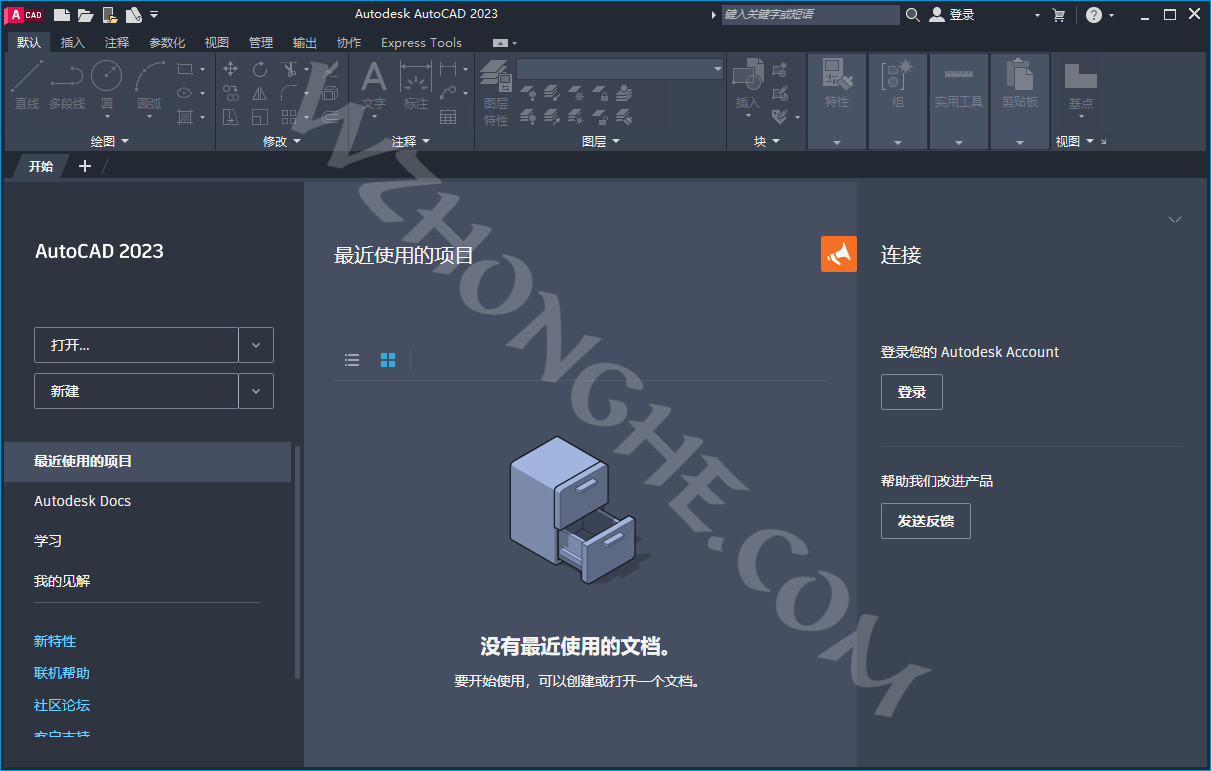
Task: Expand the 打开 (Open) button dropdown arrow
Action: pyautogui.click(x=256, y=344)
